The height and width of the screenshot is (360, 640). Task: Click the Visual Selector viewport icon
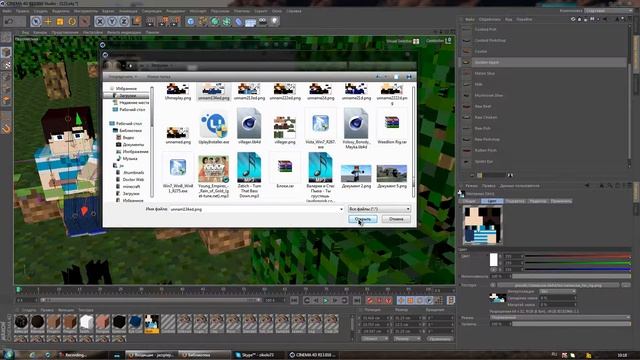(416, 41)
